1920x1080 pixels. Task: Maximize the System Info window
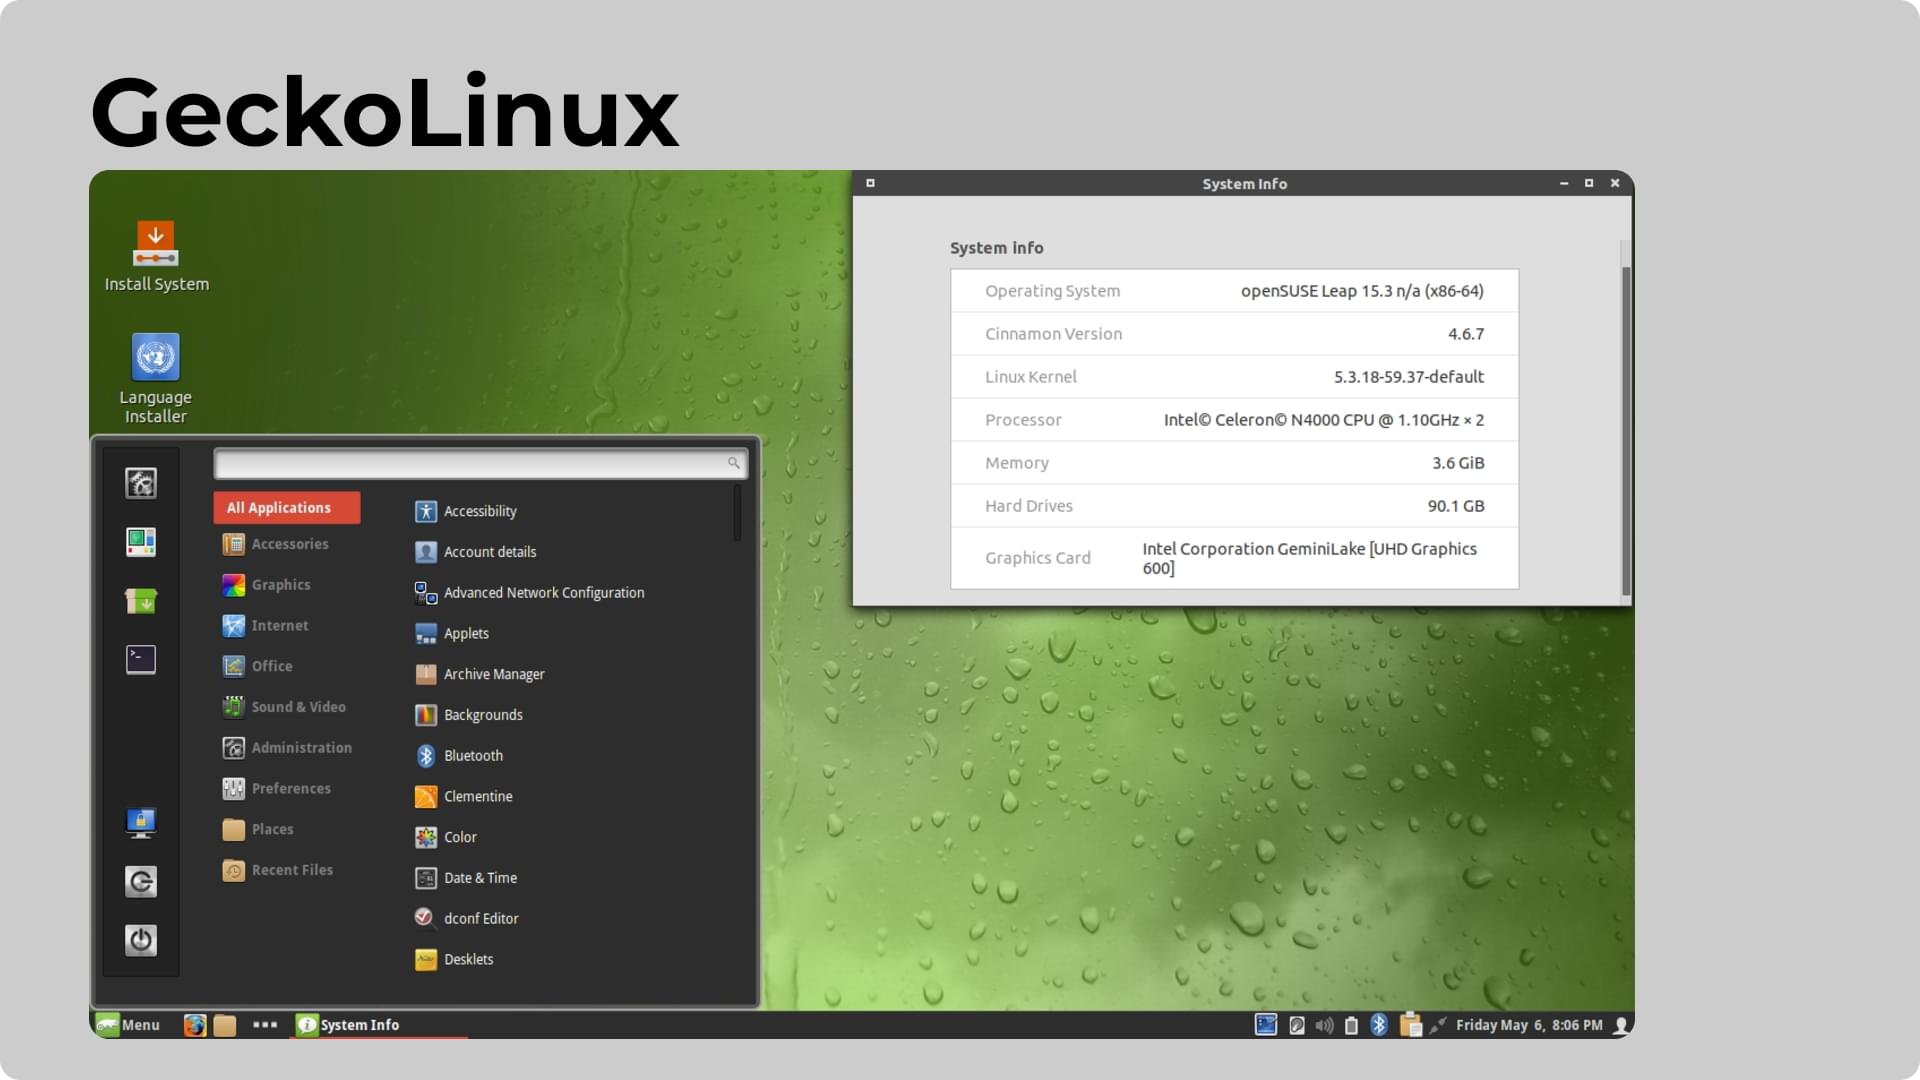[x=1589, y=183]
